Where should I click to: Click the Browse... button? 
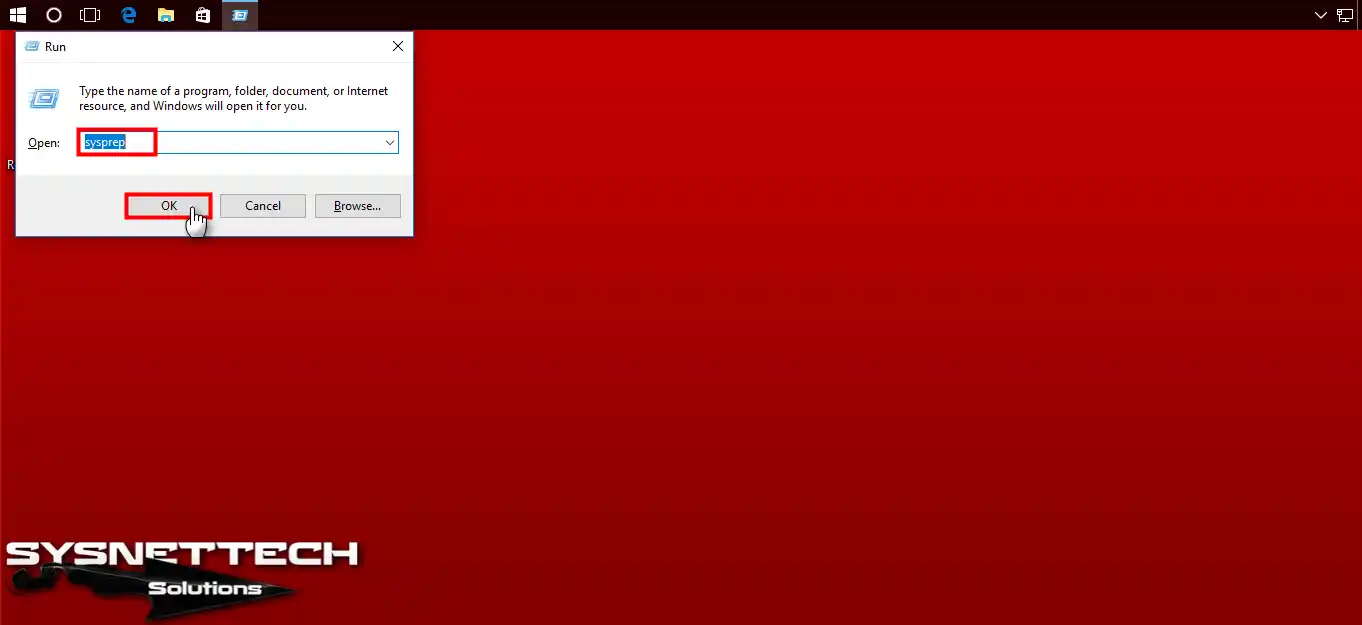tap(357, 206)
